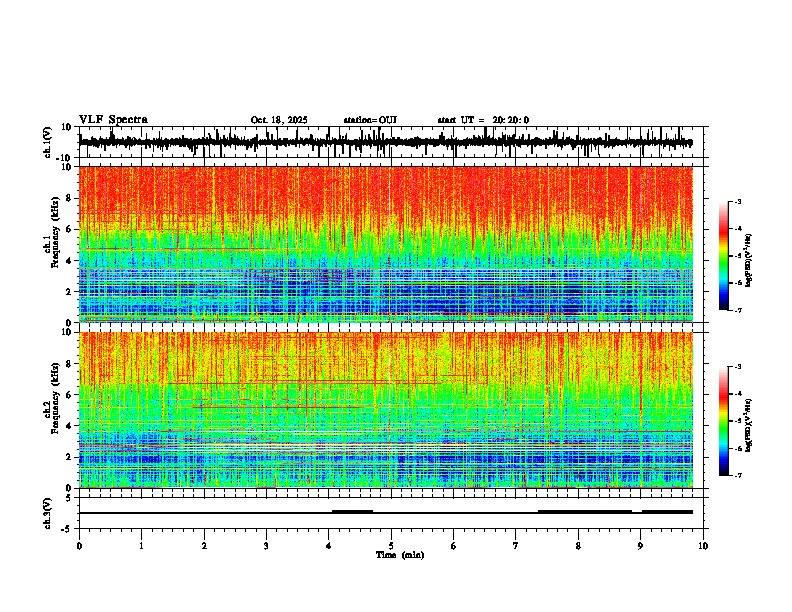
Task: Click the "Time (min)" axis label
Action: pos(400,555)
